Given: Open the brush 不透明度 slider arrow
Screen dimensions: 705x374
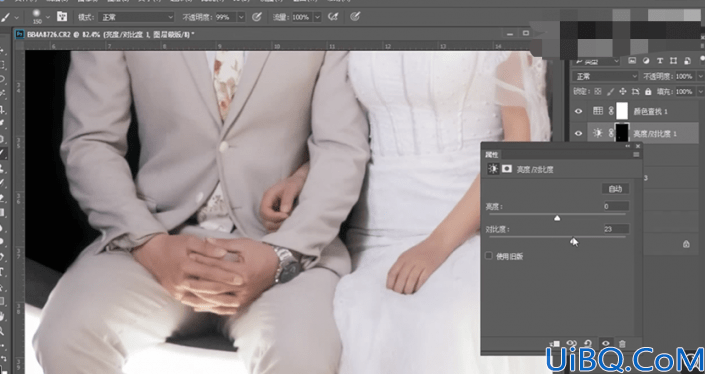Looking at the screenshot, I should pos(241,17).
